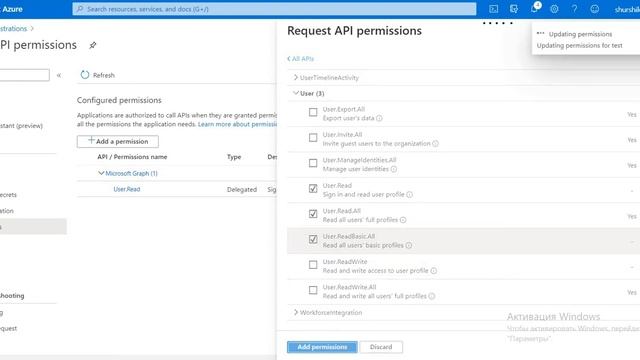Expand the WorkforceIntegration group

(x=296, y=312)
